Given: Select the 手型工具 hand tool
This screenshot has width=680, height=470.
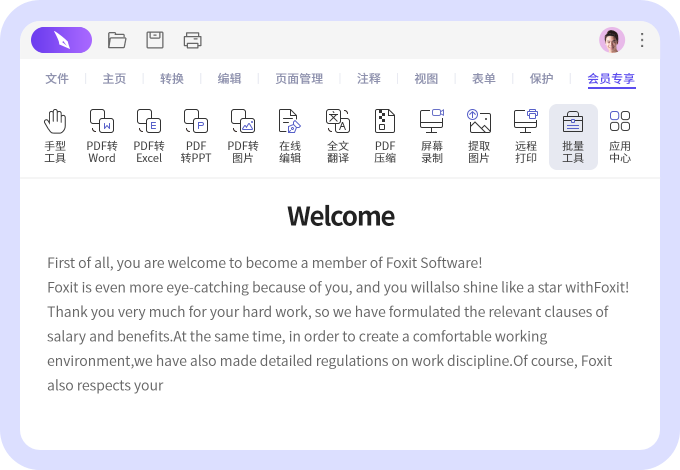Looking at the screenshot, I should pyautogui.click(x=55, y=136).
